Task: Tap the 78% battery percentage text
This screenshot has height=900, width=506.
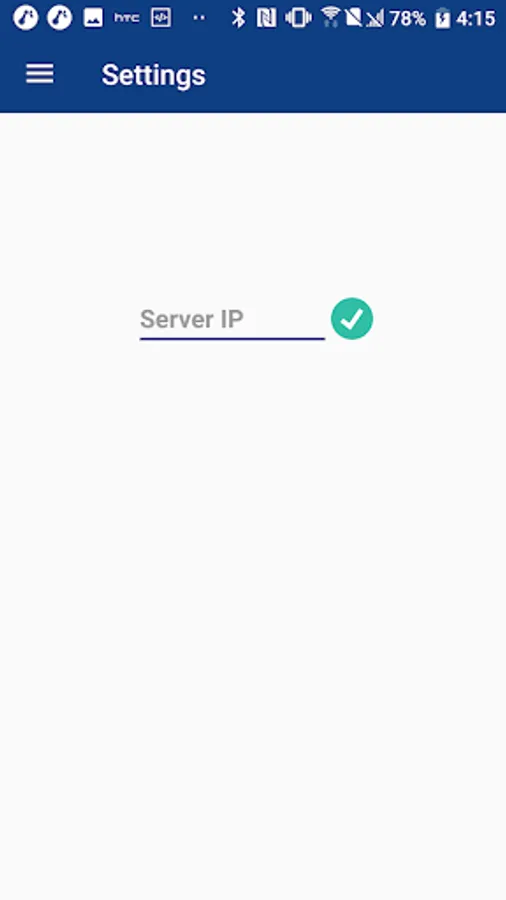Action: pyautogui.click(x=407, y=18)
